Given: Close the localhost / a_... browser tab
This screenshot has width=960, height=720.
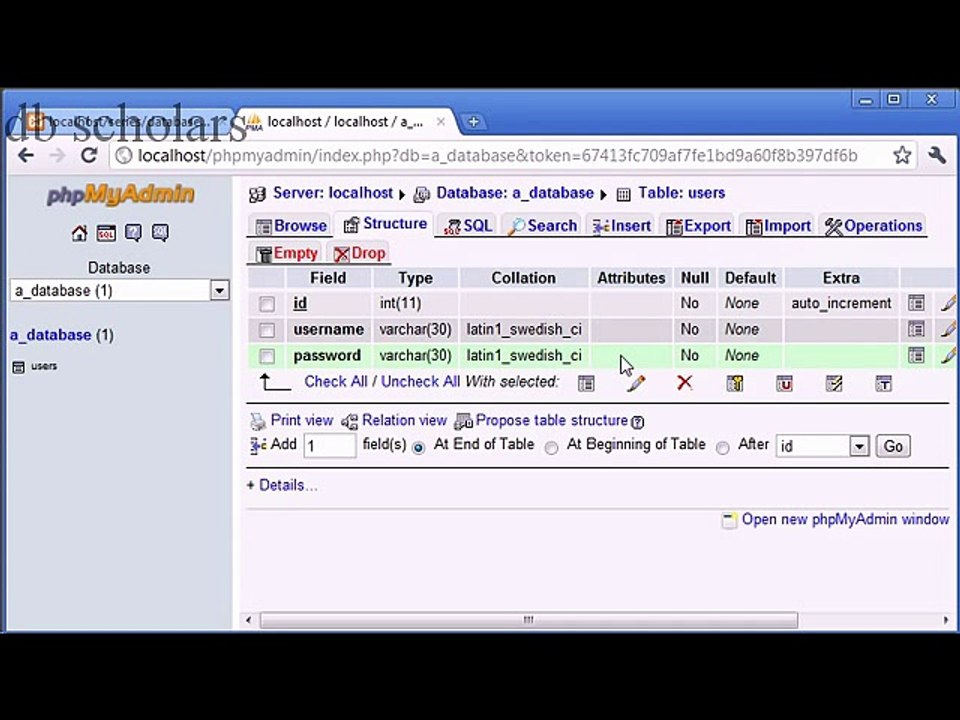Looking at the screenshot, I should click(x=440, y=122).
